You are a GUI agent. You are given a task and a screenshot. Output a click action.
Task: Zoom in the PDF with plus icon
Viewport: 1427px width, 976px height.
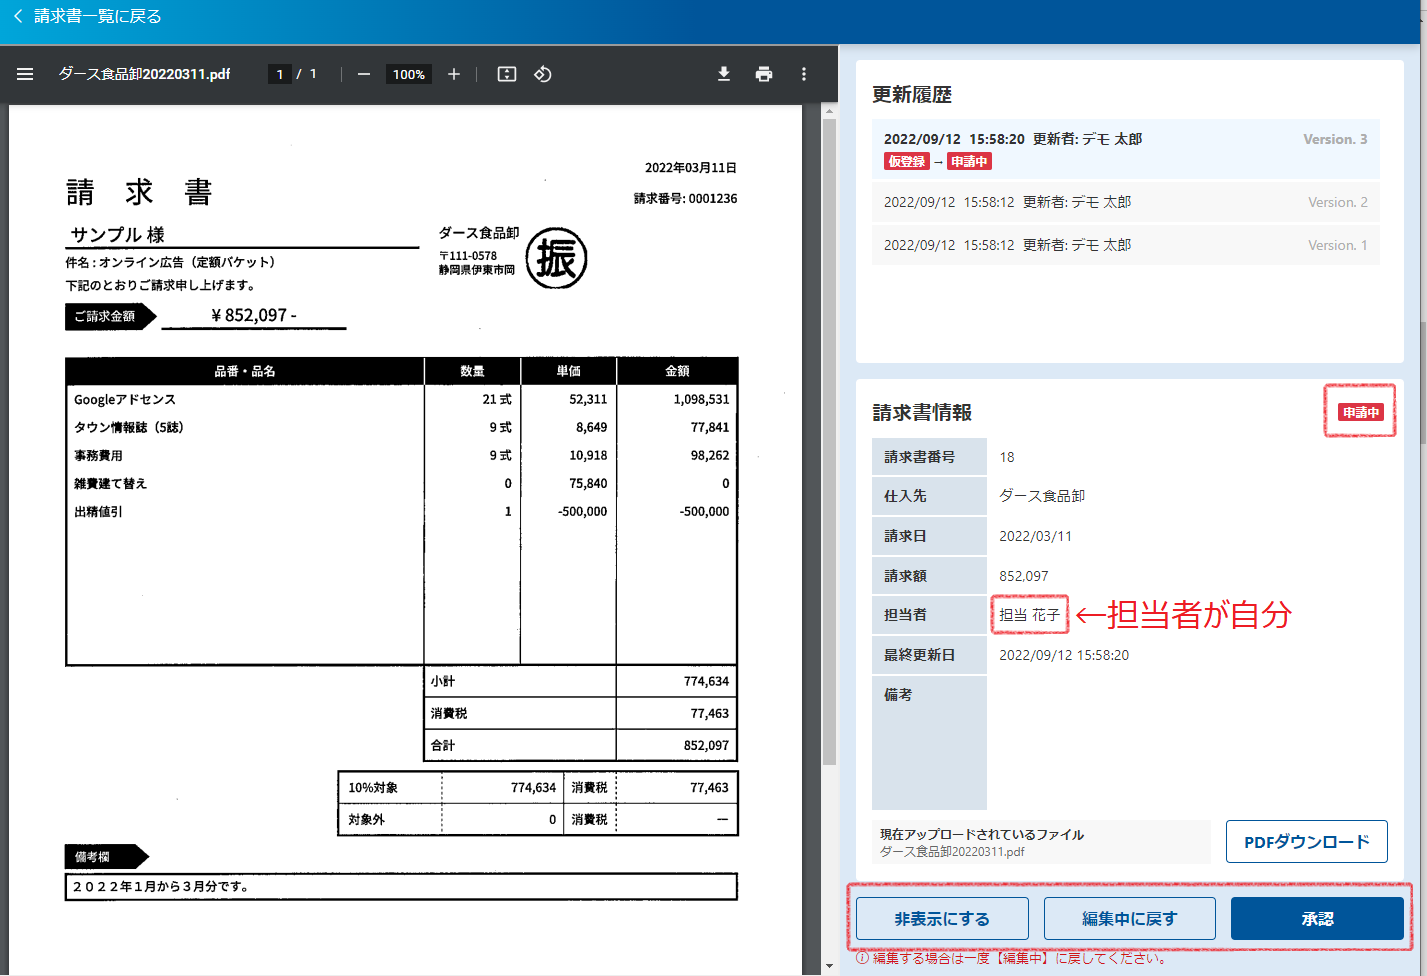[454, 74]
